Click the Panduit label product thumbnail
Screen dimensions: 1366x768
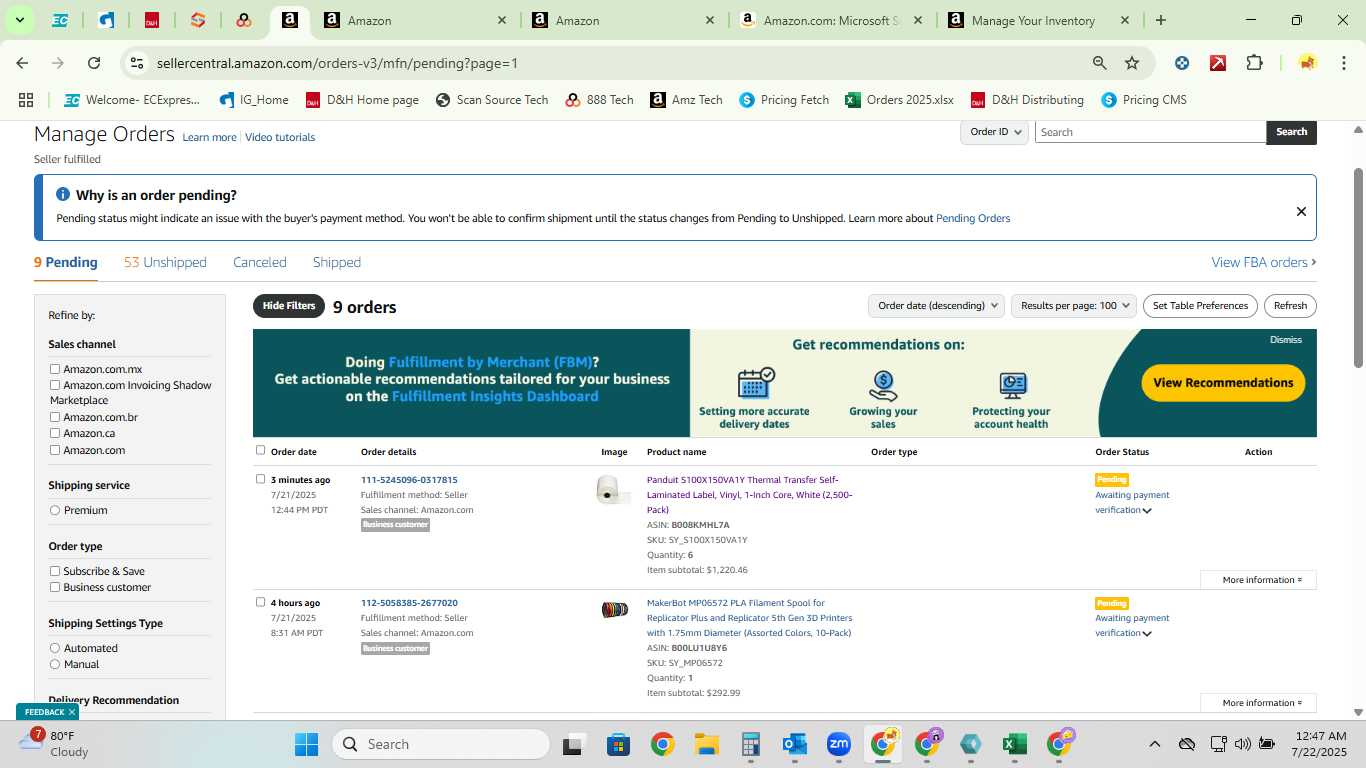coord(612,490)
